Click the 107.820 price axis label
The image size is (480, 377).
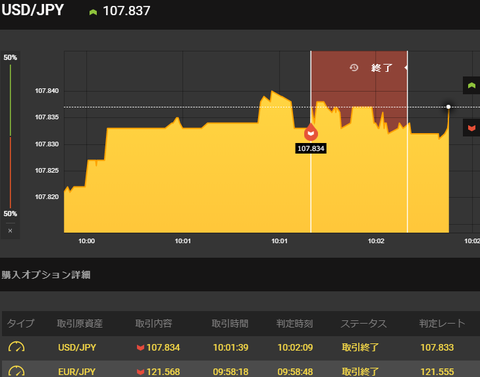point(47,197)
